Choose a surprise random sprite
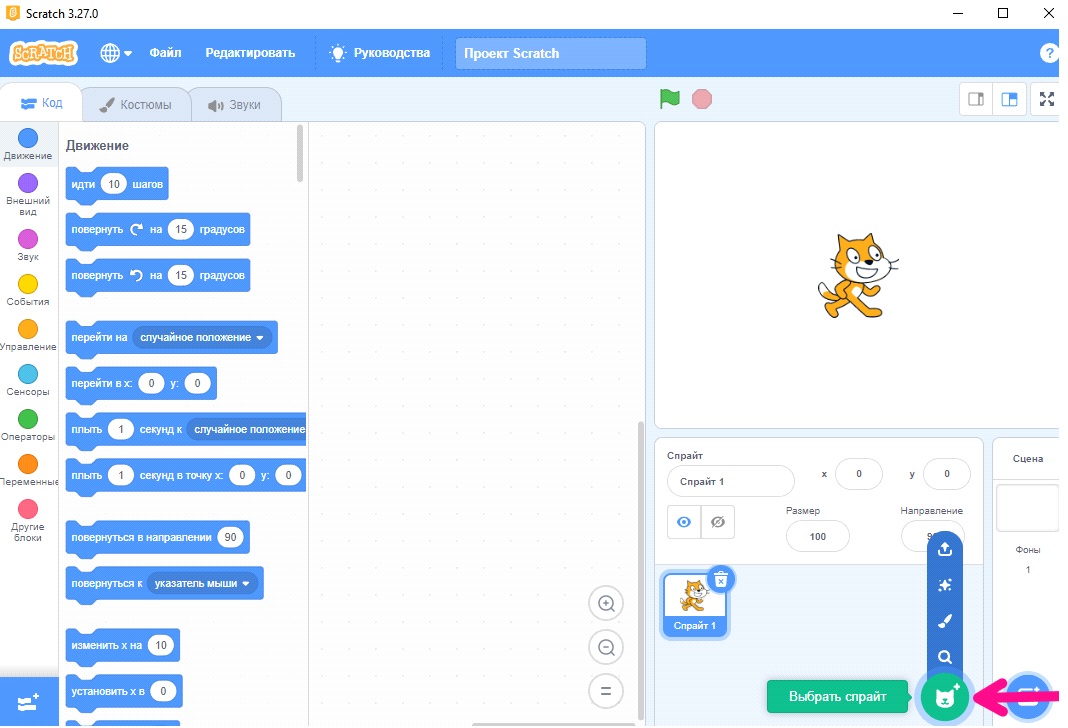Viewport: 1068px width, 728px height. coord(944,585)
